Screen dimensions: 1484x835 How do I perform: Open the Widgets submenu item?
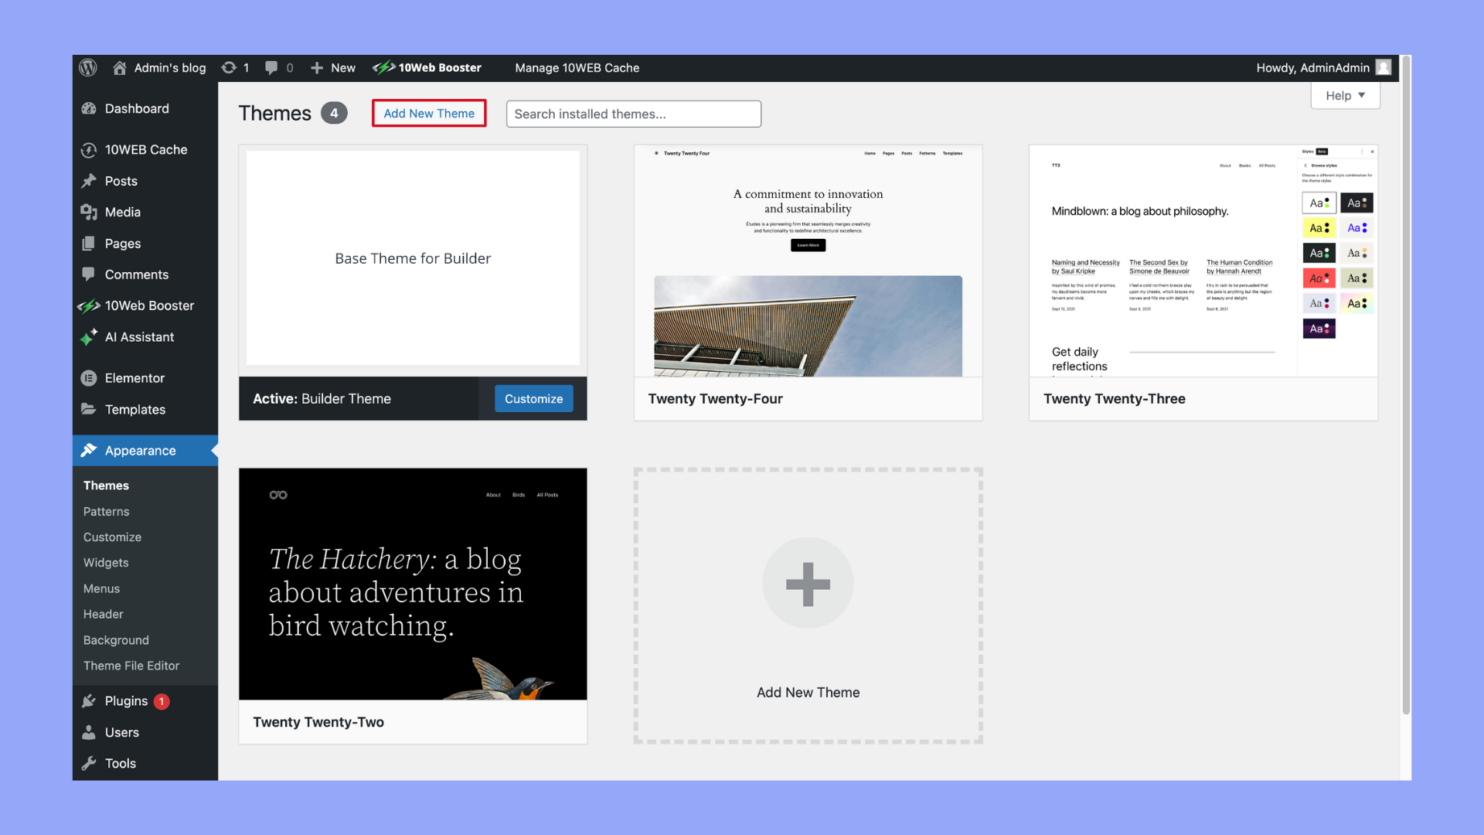click(106, 563)
